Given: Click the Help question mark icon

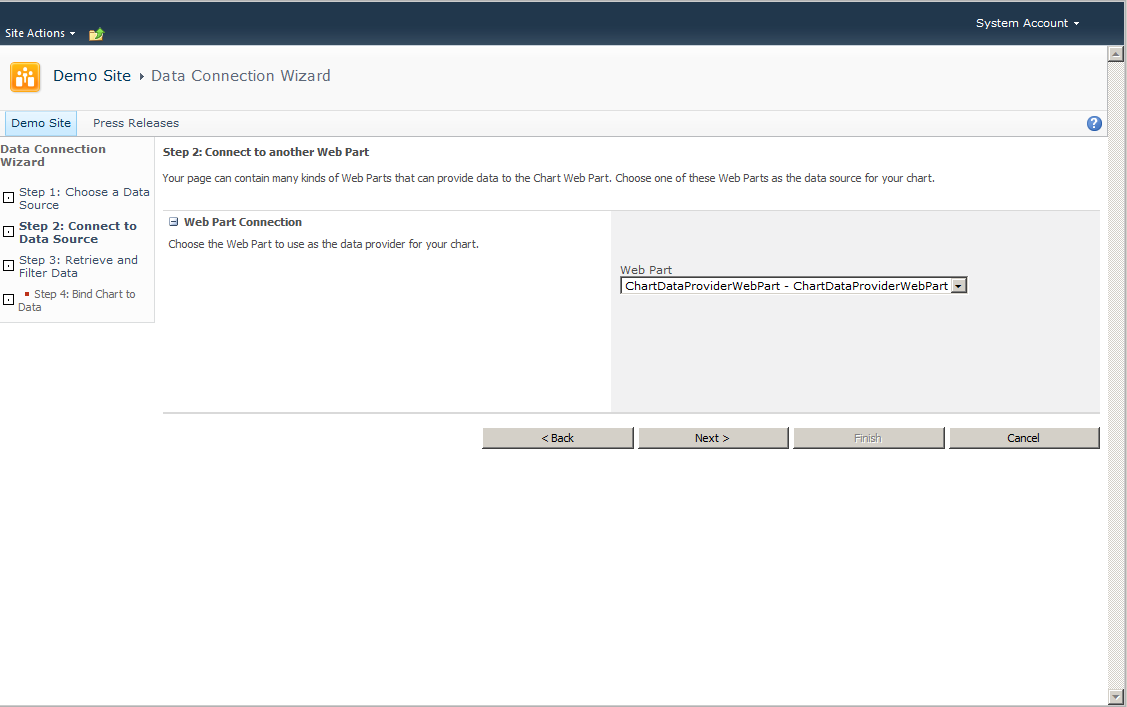Looking at the screenshot, I should (x=1094, y=123).
